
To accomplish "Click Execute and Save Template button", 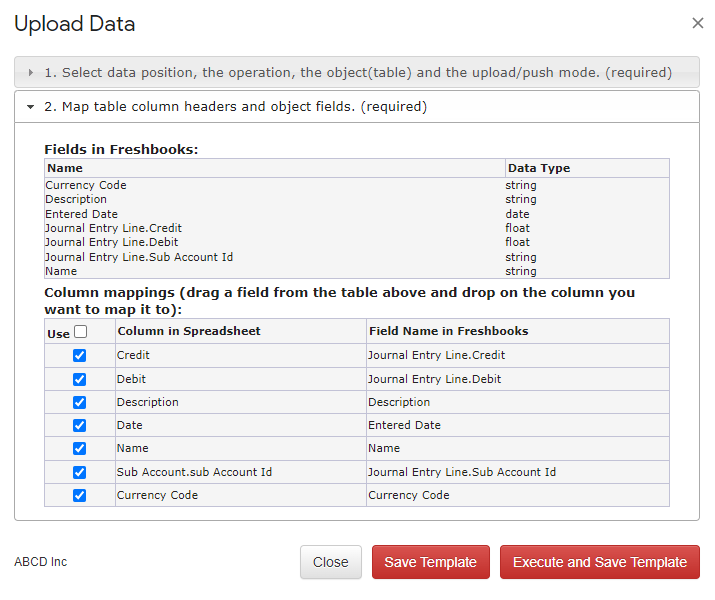I will [x=600, y=562].
